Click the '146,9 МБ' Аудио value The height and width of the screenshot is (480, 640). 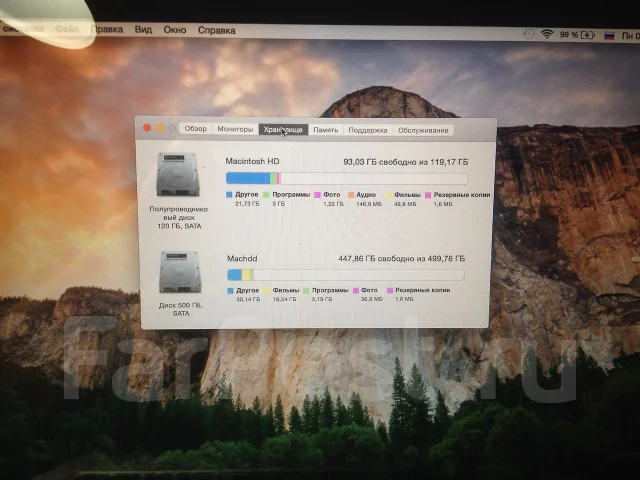coord(369,204)
